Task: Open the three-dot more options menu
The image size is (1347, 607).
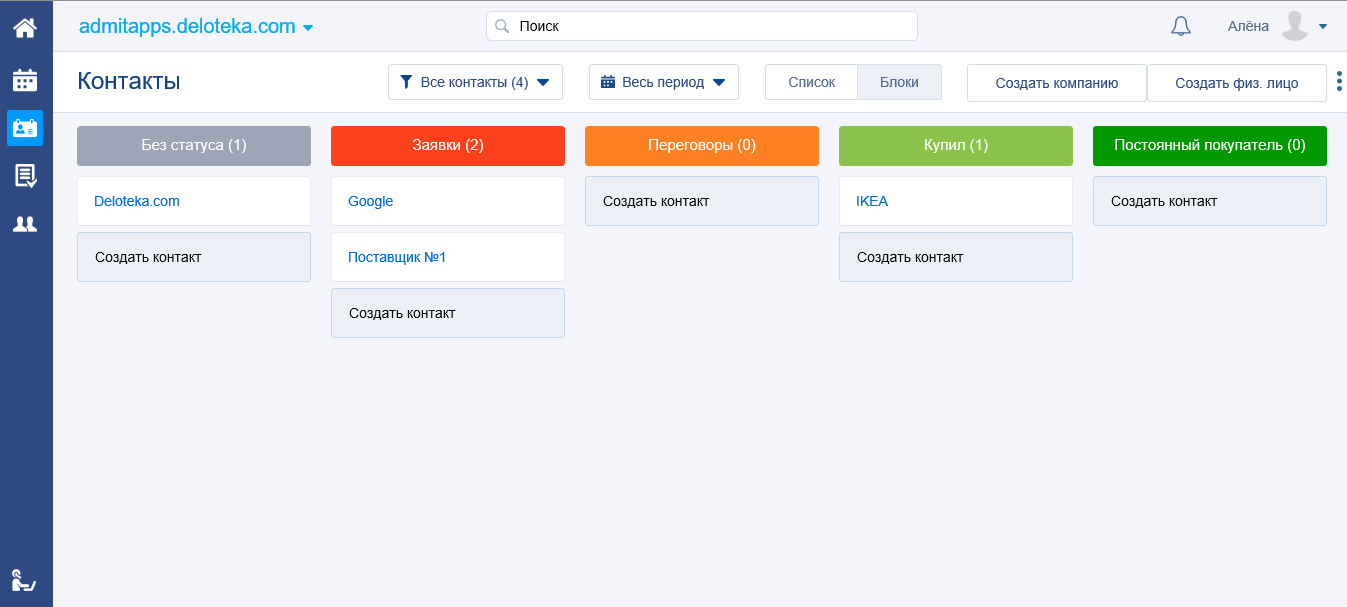Action: coord(1339,82)
